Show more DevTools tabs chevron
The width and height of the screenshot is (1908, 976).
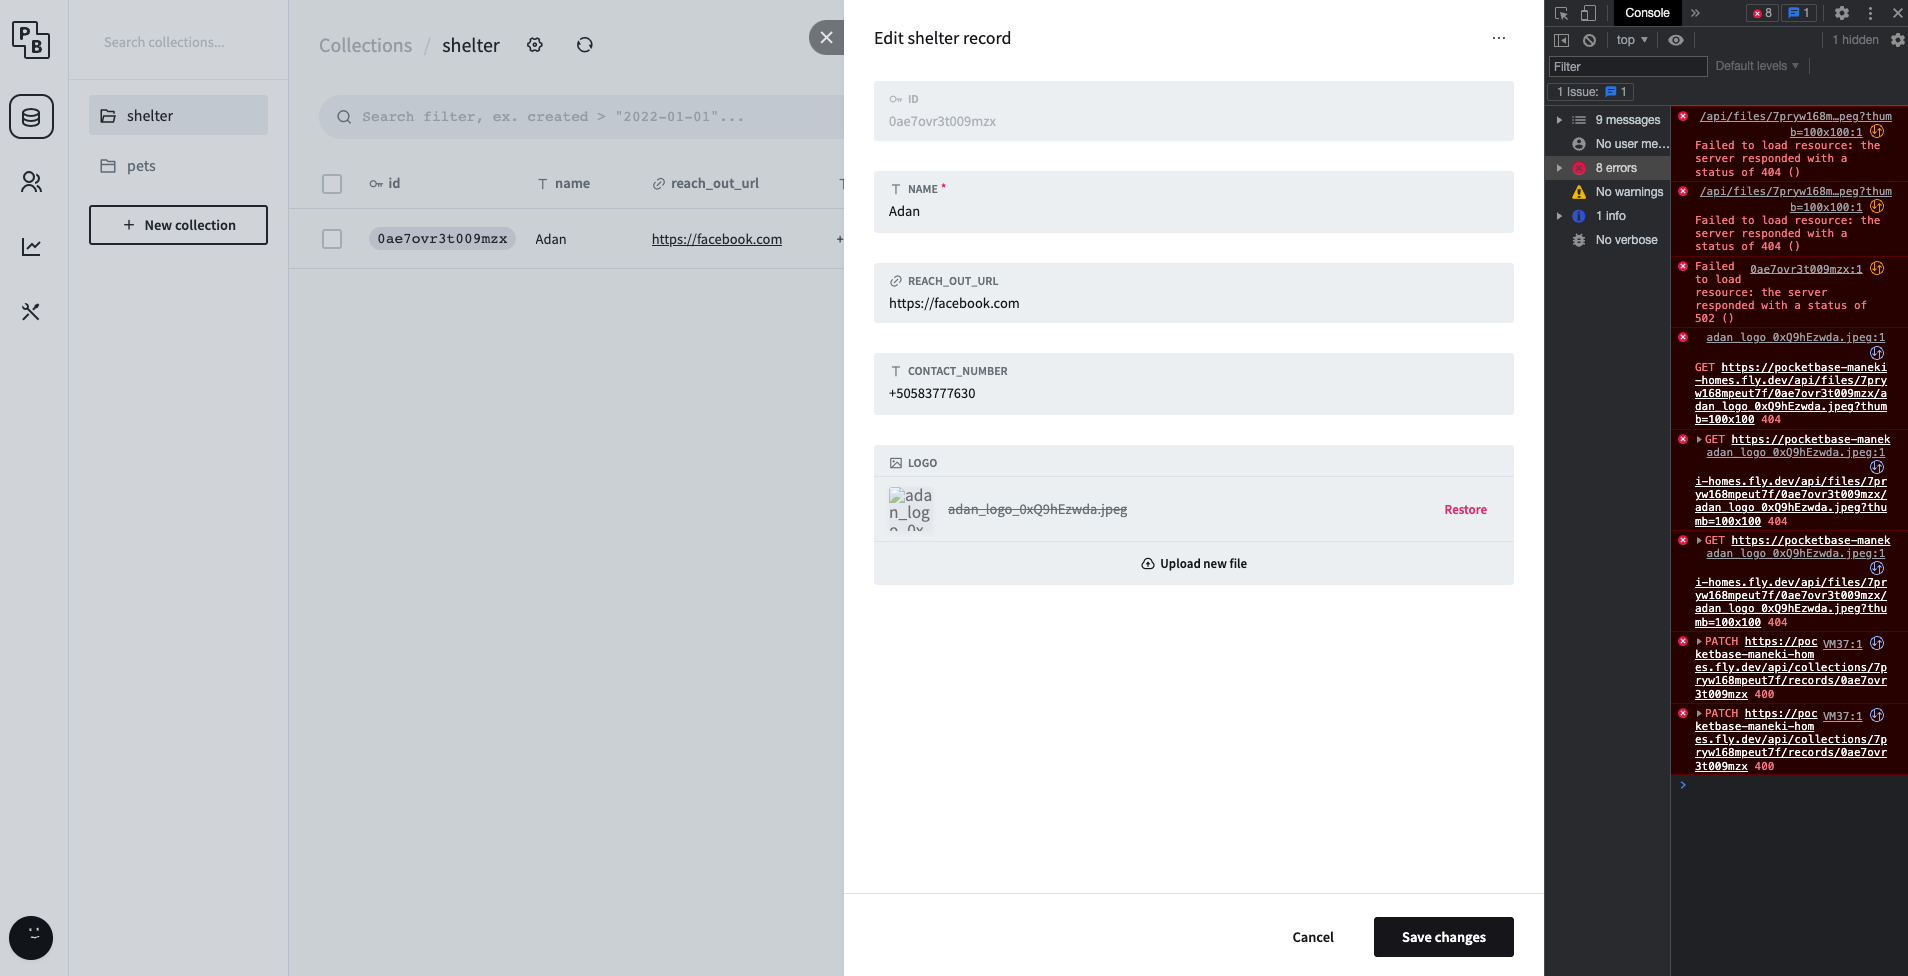(x=1695, y=13)
